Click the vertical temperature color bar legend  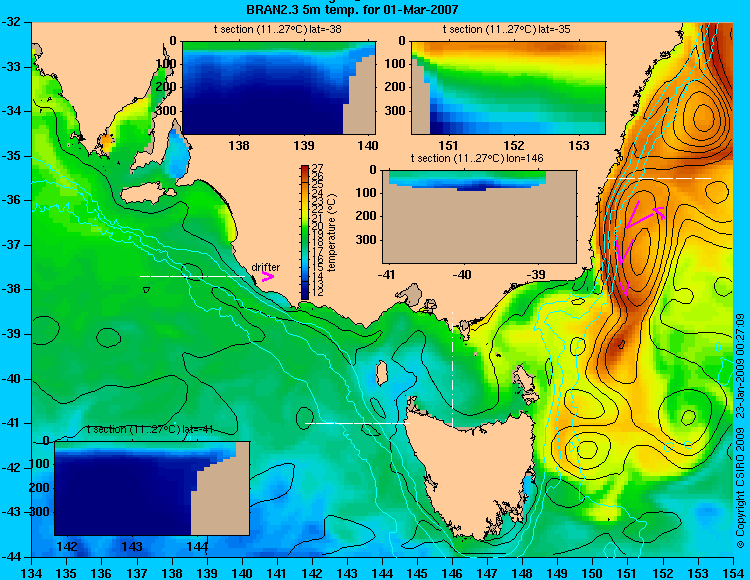[305, 232]
